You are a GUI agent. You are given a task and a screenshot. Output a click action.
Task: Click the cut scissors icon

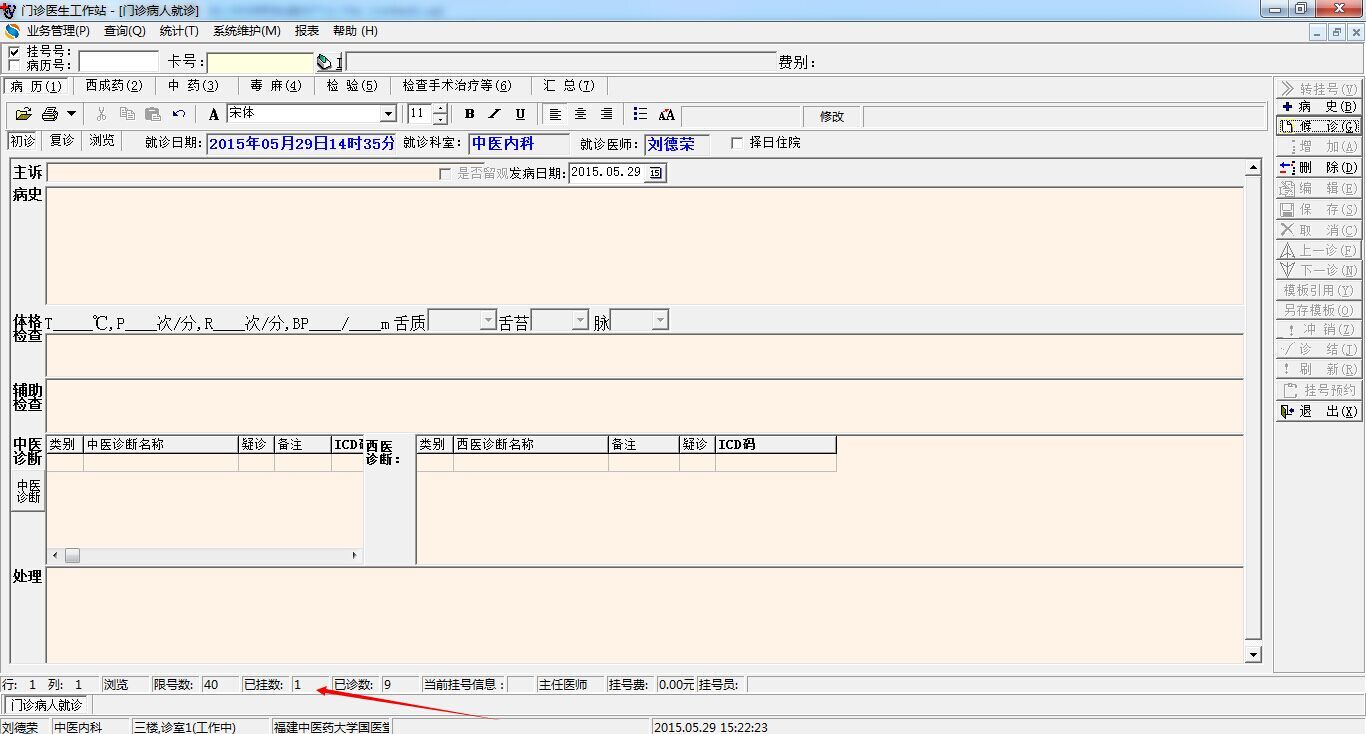tap(101, 115)
